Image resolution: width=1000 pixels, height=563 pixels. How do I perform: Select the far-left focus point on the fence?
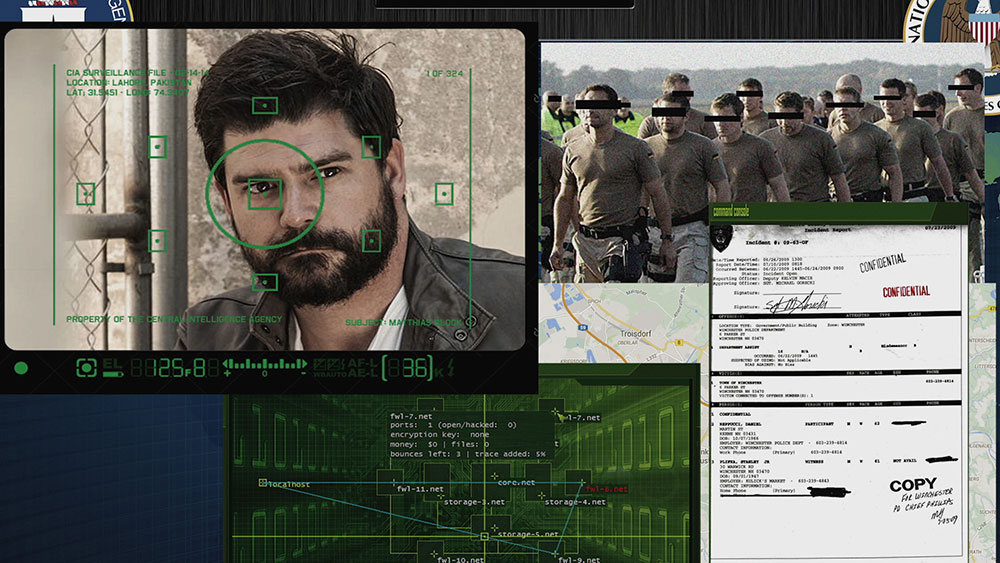[86, 194]
